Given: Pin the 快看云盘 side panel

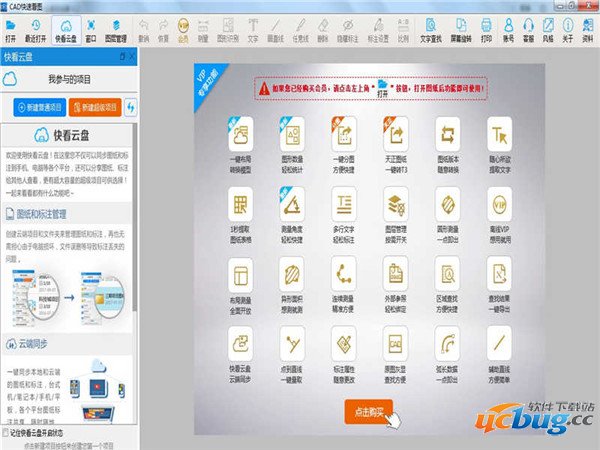Looking at the screenshot, I should pyautogui.click(x=122, y=57).
